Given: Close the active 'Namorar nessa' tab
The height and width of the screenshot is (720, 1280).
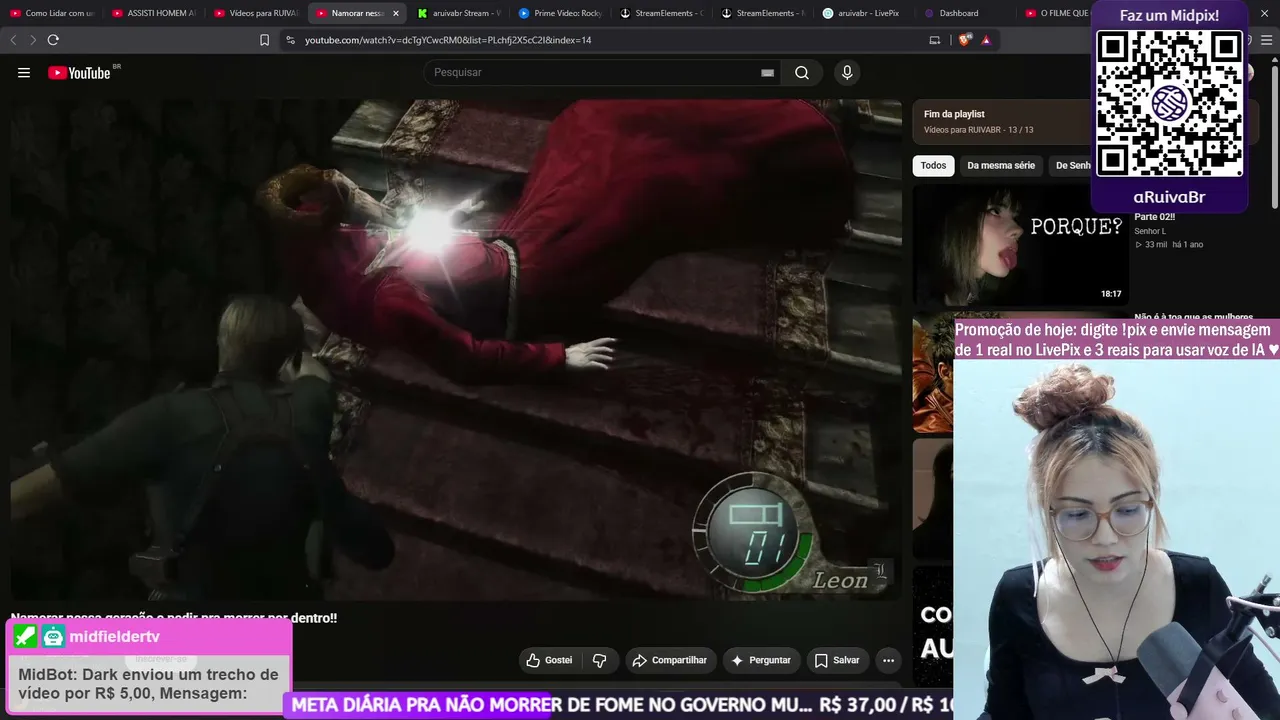Looking at the screenshot, I should [396, 13].
